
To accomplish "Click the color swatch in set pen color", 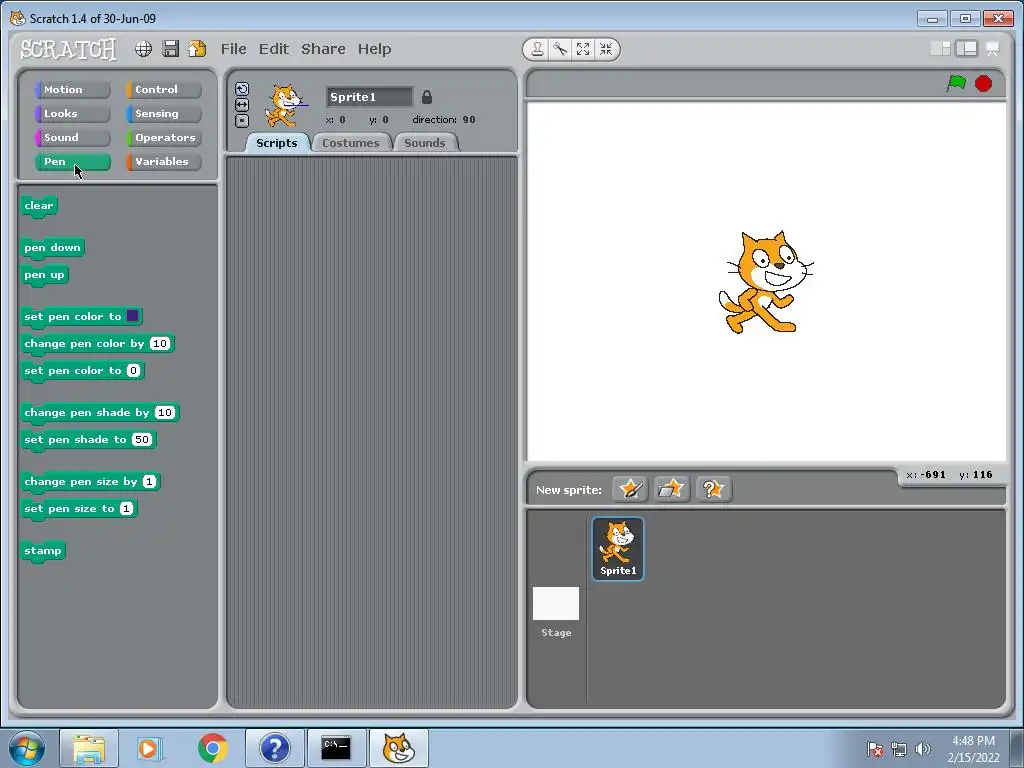I will 132,316.
